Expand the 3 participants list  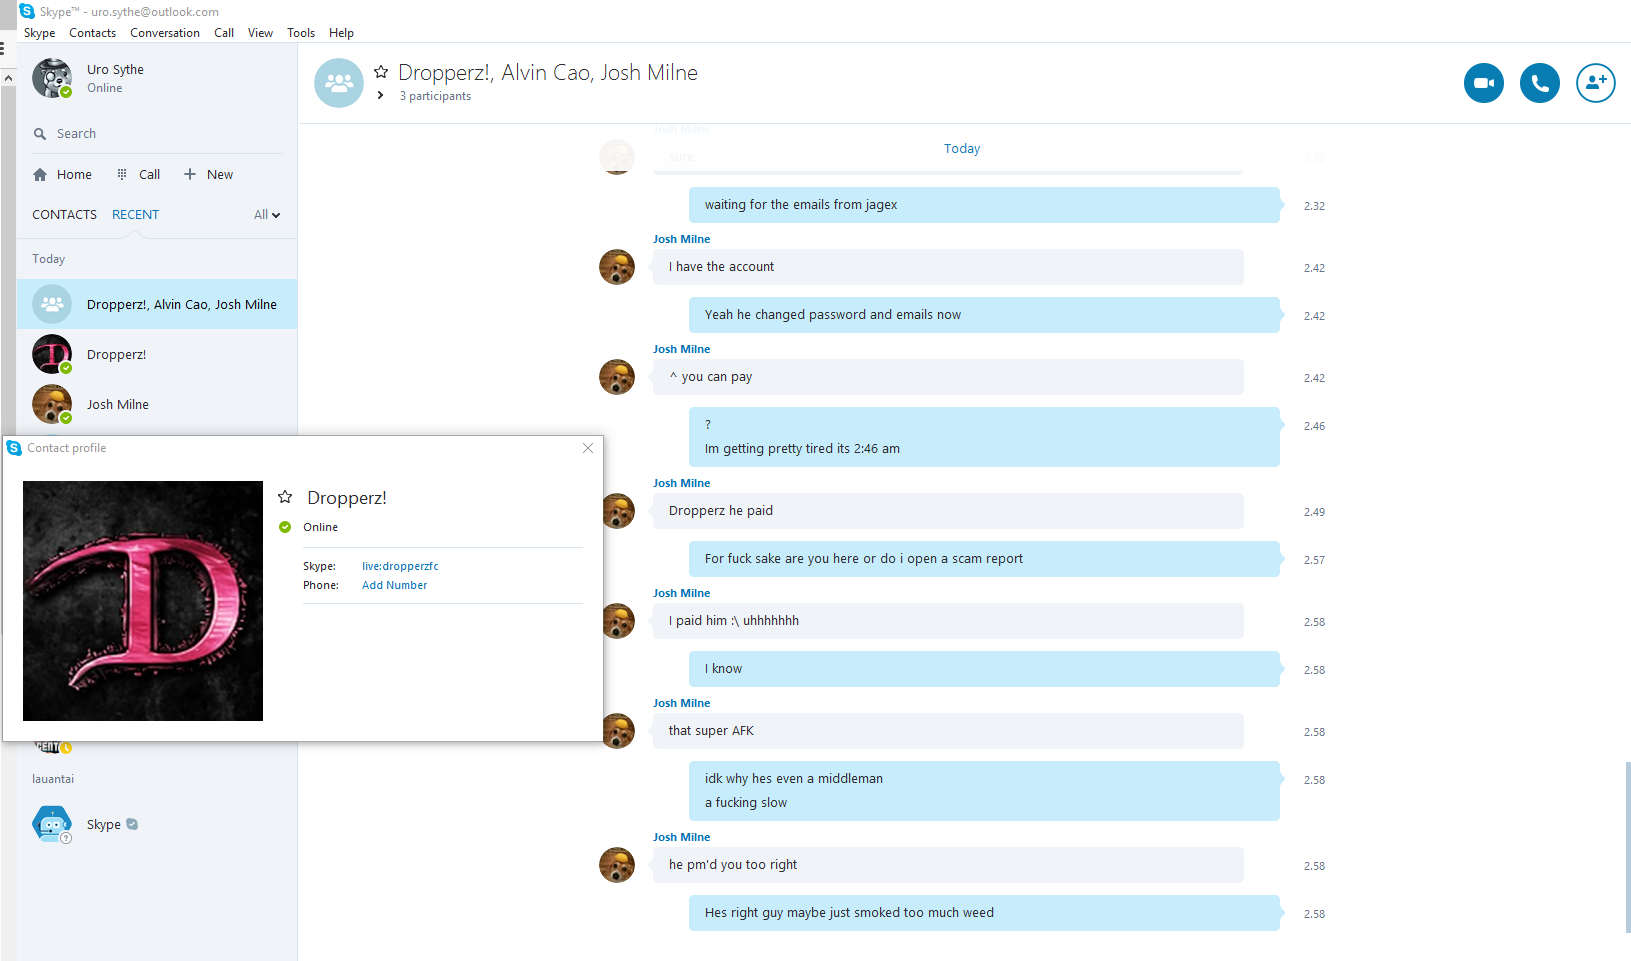pyautogui.click(x=381, y=96)
